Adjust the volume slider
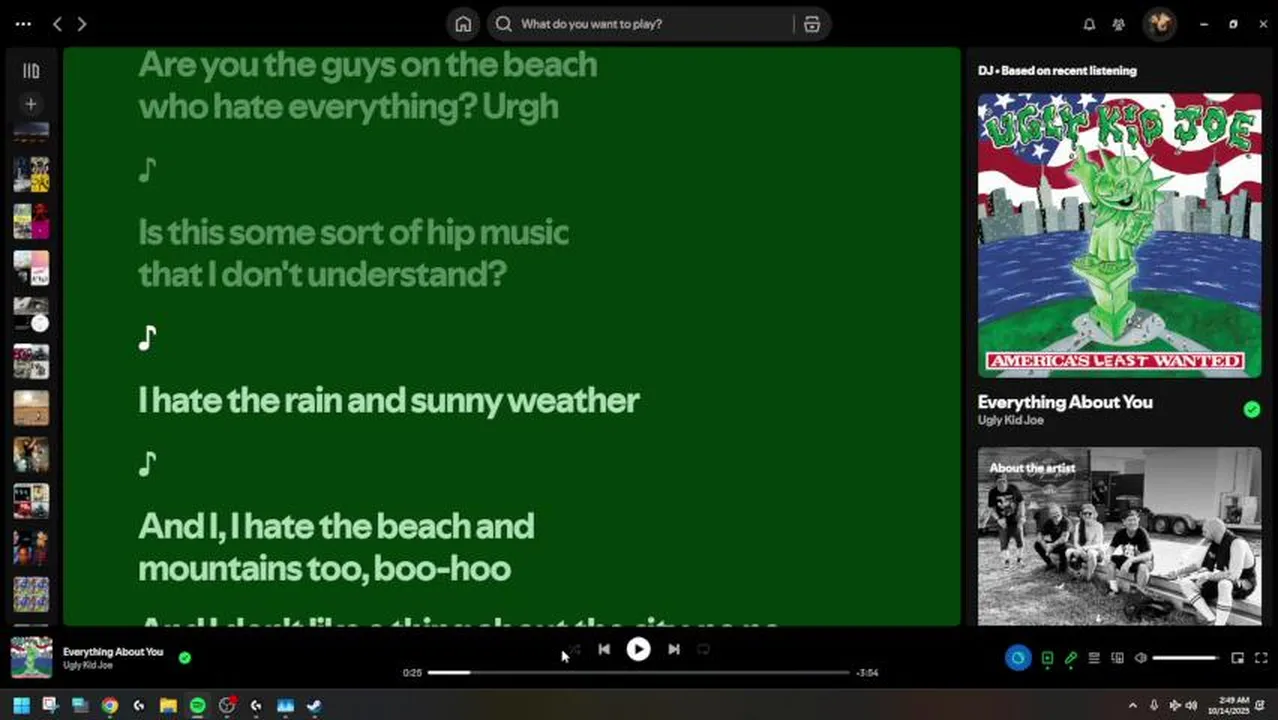 [1186, 658]
